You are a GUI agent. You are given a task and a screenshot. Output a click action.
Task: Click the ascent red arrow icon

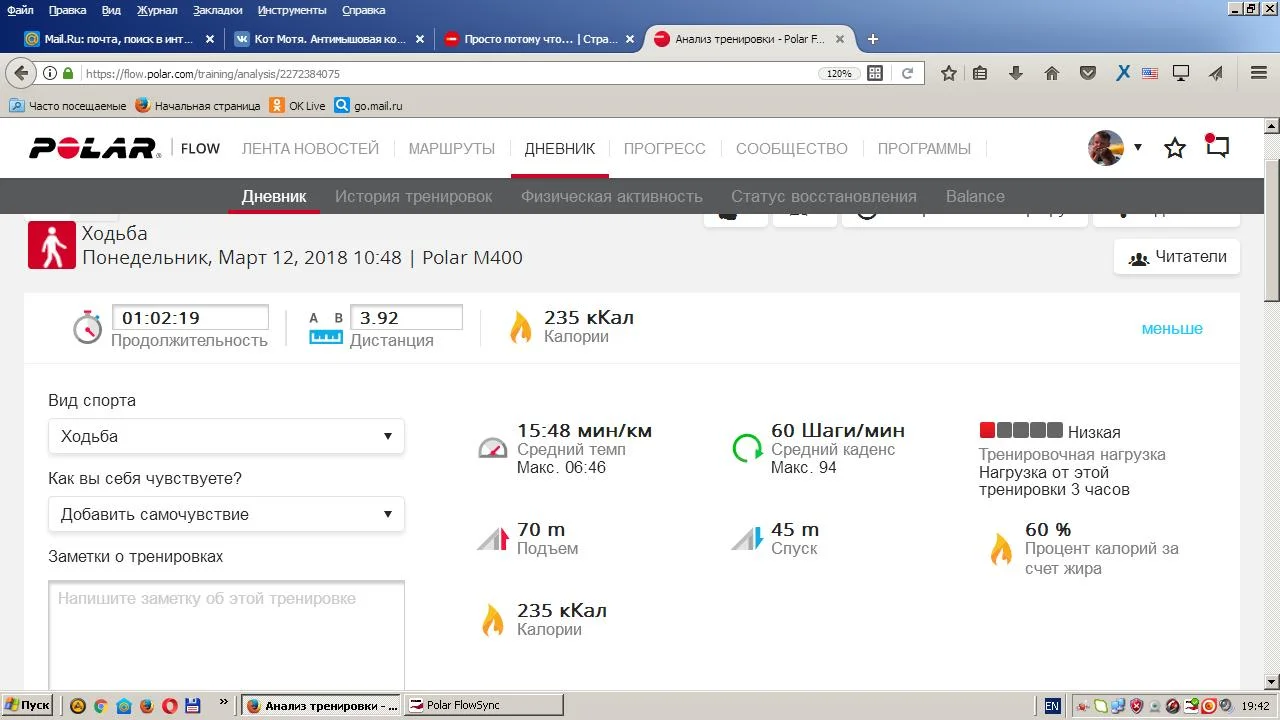(x=493, y=540)
